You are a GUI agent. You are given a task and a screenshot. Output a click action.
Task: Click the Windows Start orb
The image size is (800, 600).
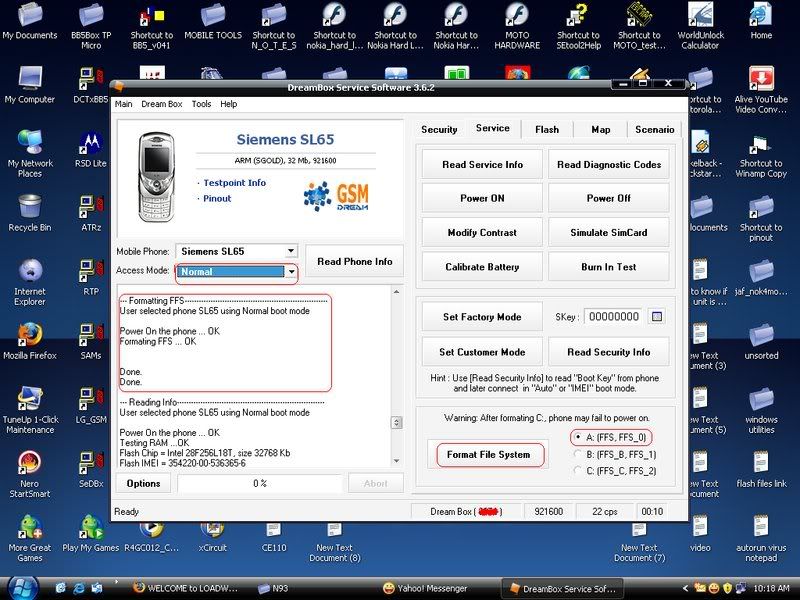point(22,588)
